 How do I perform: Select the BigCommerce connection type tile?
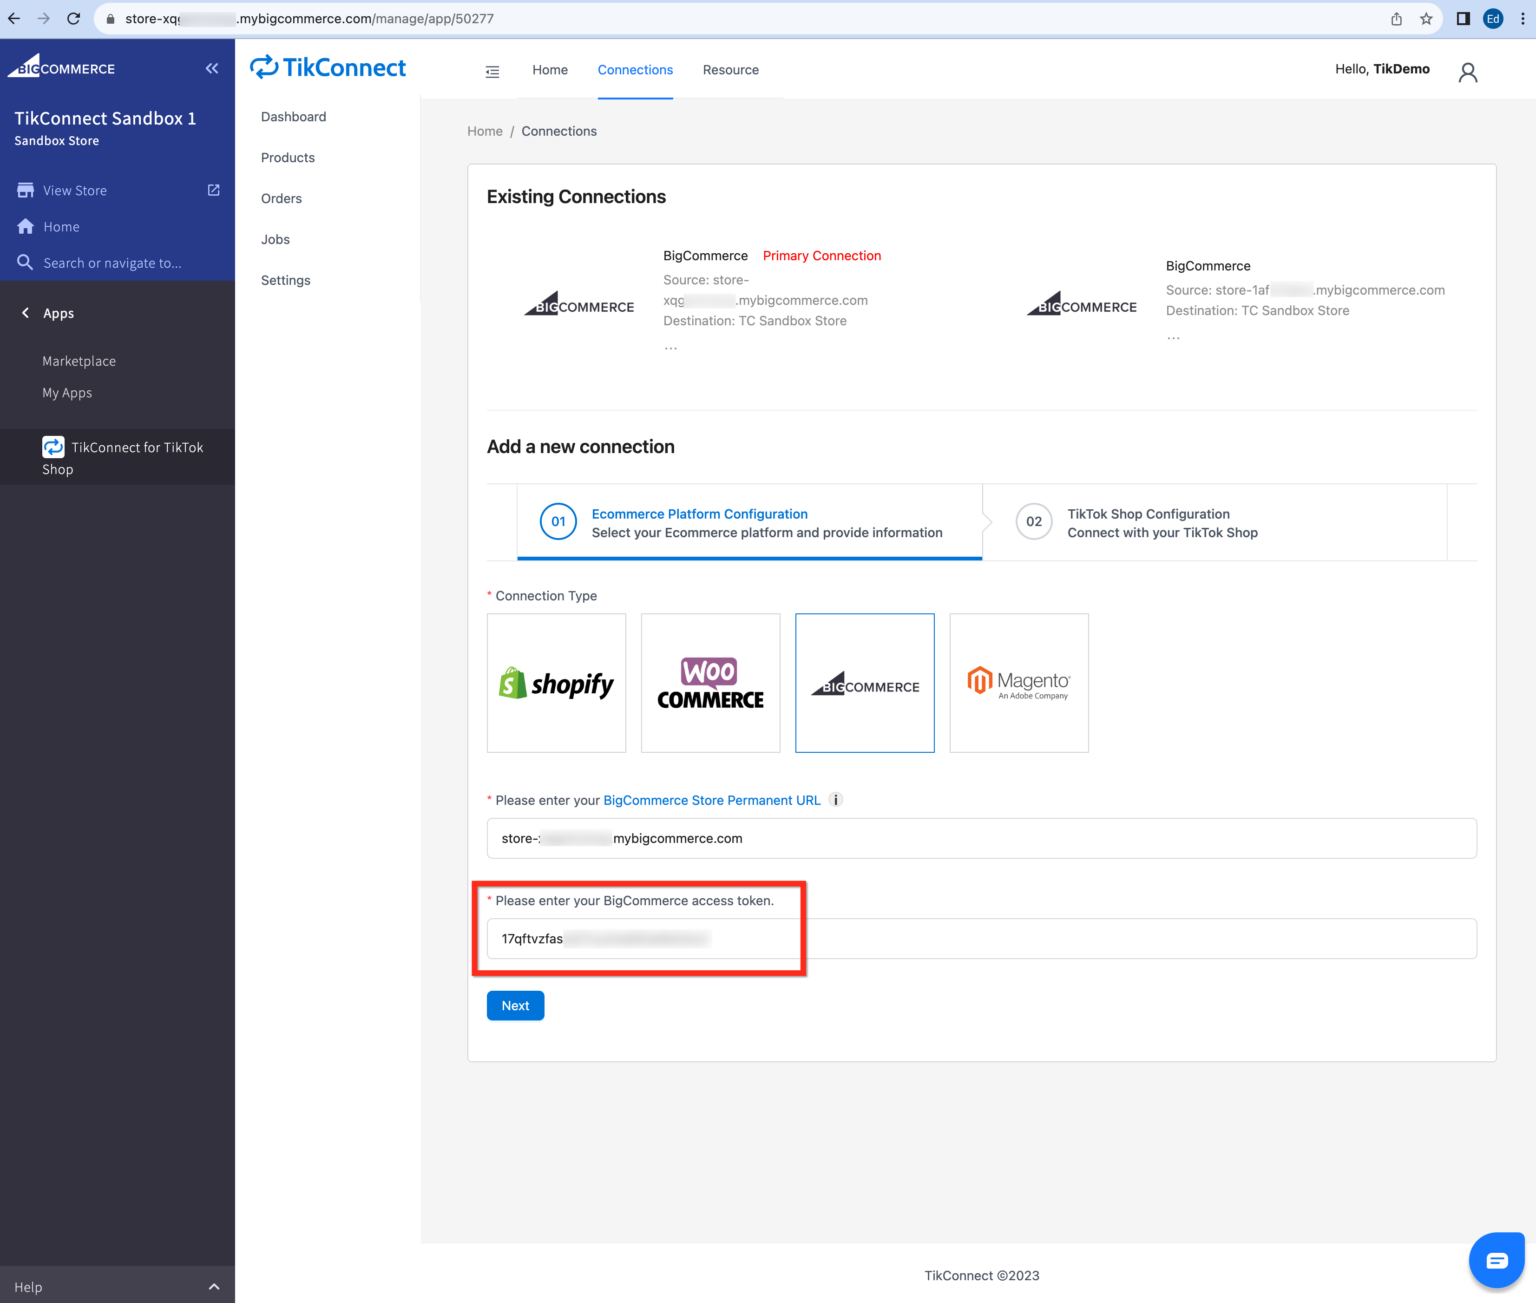click(865, 683)
